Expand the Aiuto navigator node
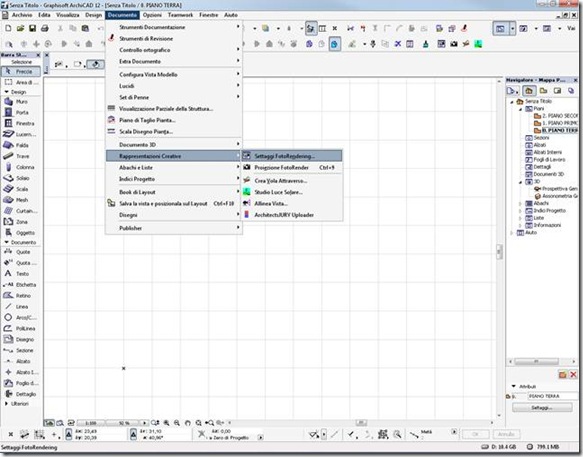Screen dimensions: 583x457 tap(512, 233)
